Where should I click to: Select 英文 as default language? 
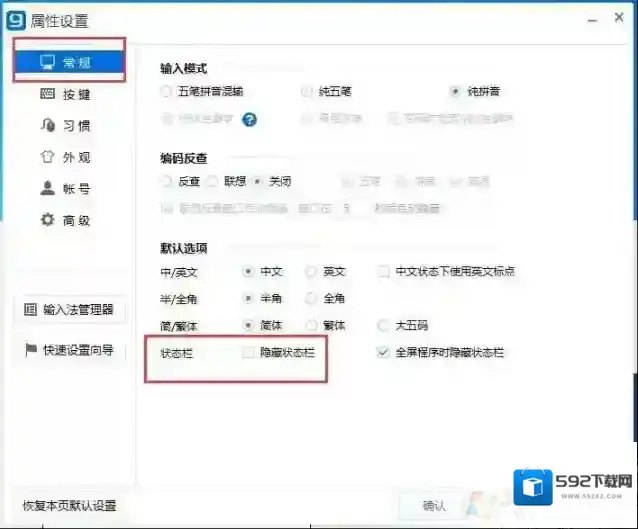coord(311,271)
